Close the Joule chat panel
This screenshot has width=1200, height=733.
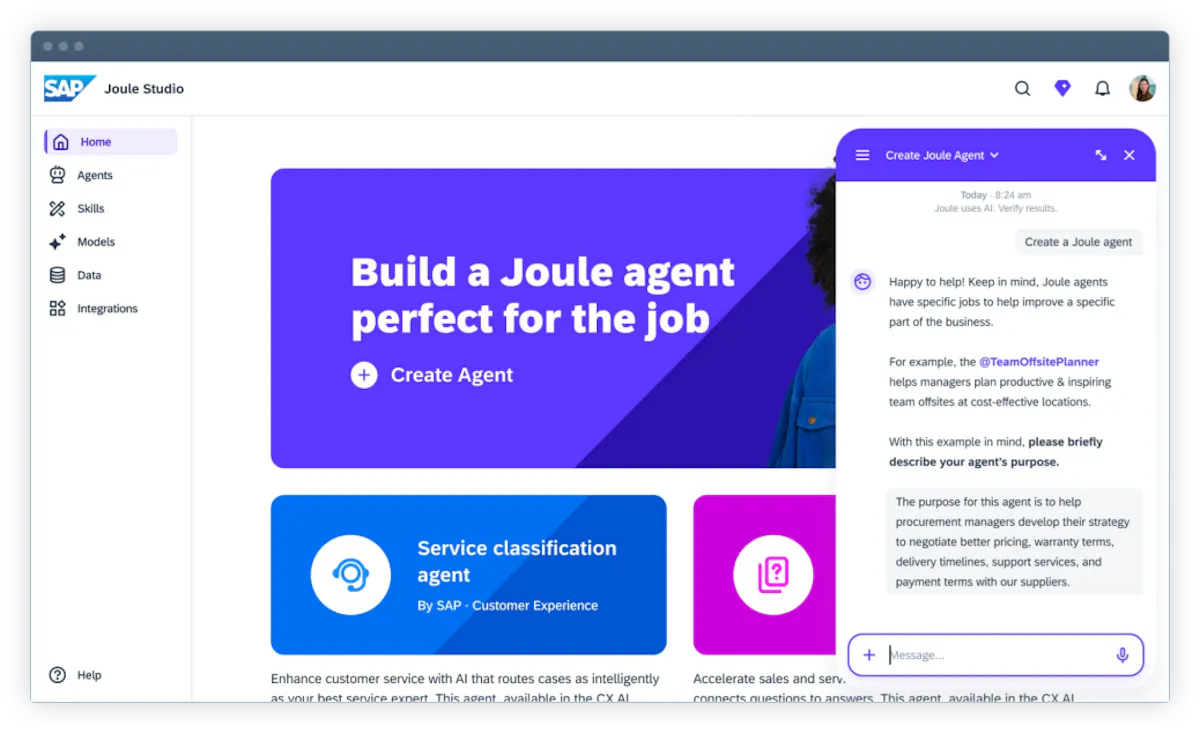pyautogui.click(x=1129, y=155)
